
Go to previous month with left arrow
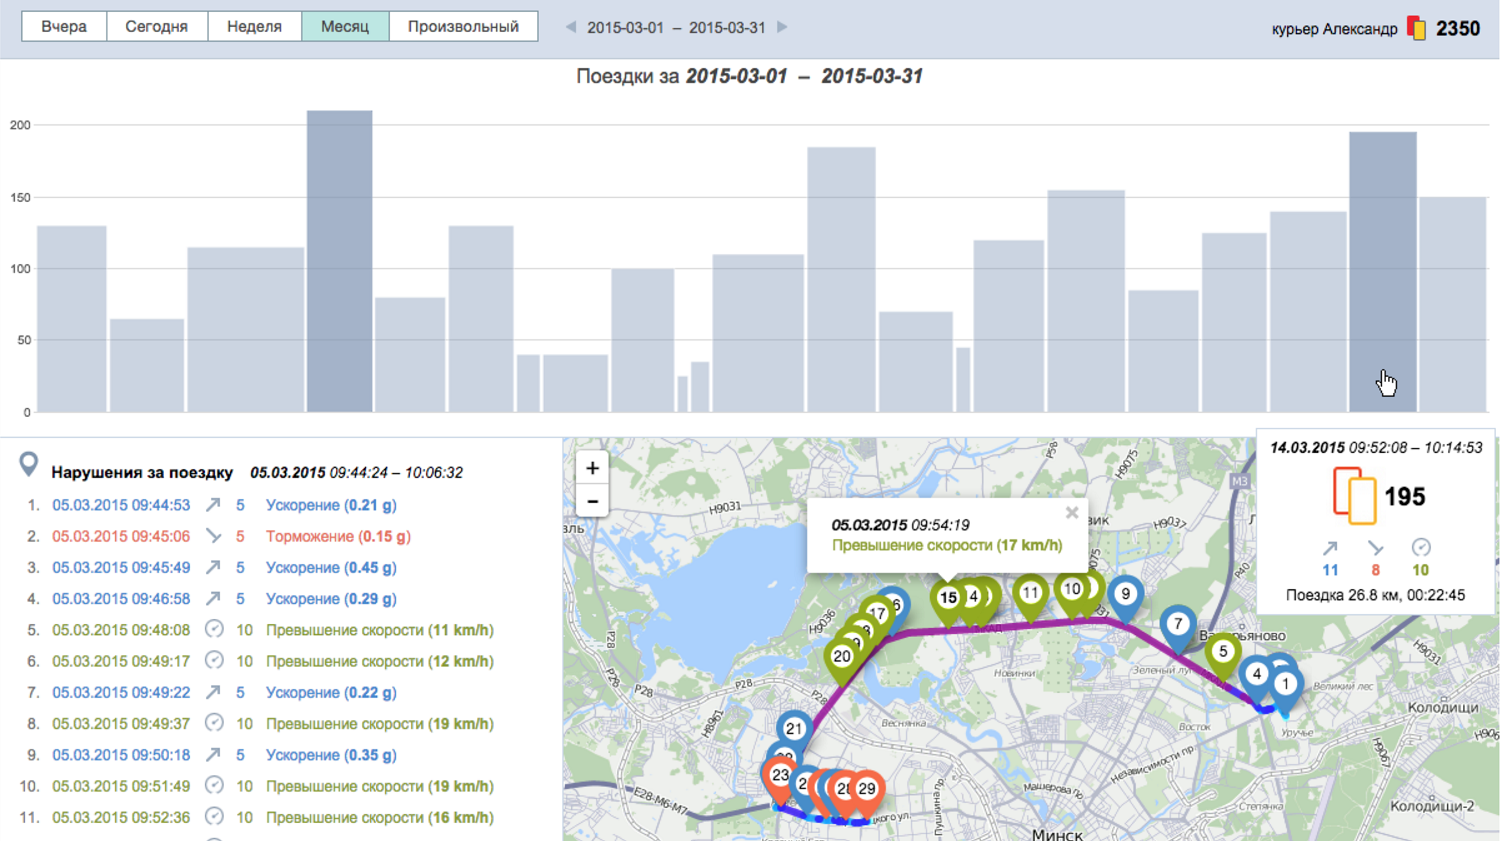click(x=570, y=27)
